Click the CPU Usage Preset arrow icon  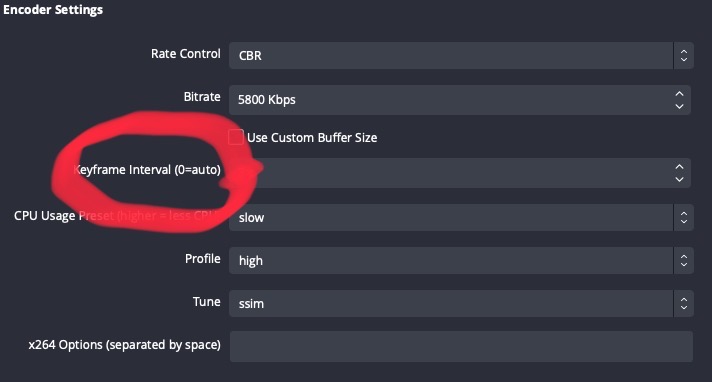pyautogui.click(x=683, y=218)
